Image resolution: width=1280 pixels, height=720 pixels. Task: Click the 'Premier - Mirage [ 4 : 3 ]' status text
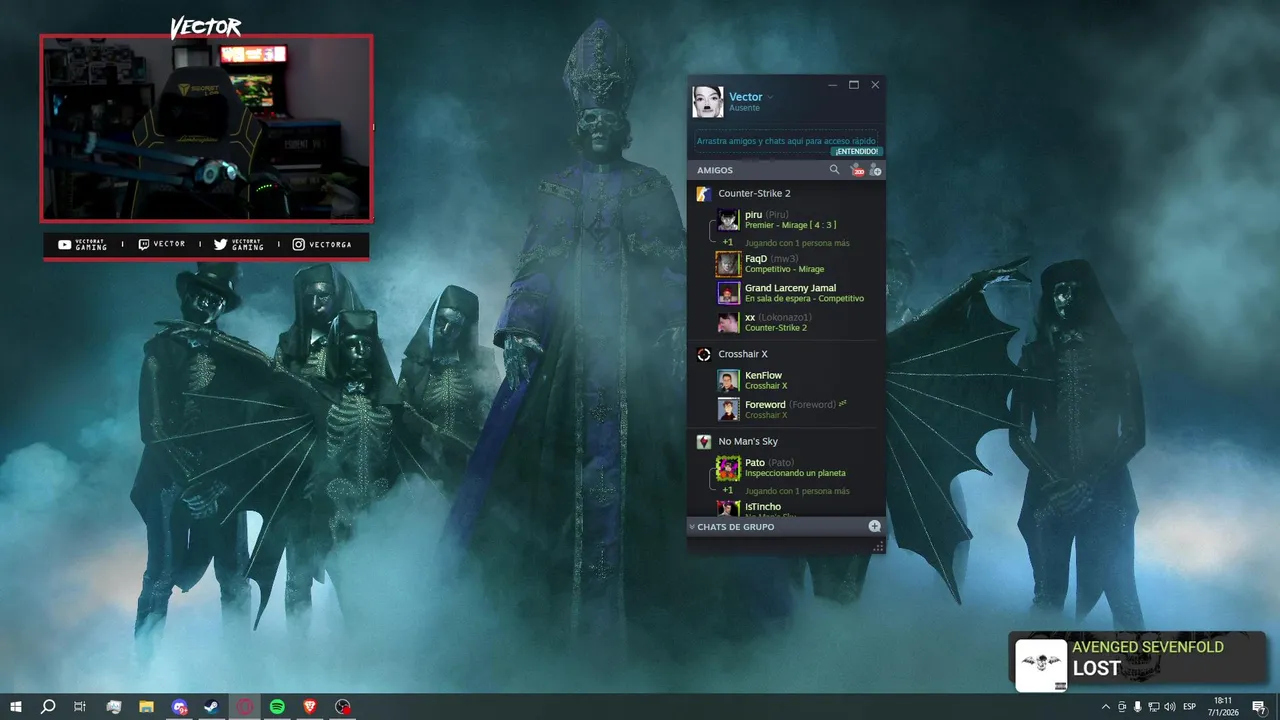click(790, 225)
